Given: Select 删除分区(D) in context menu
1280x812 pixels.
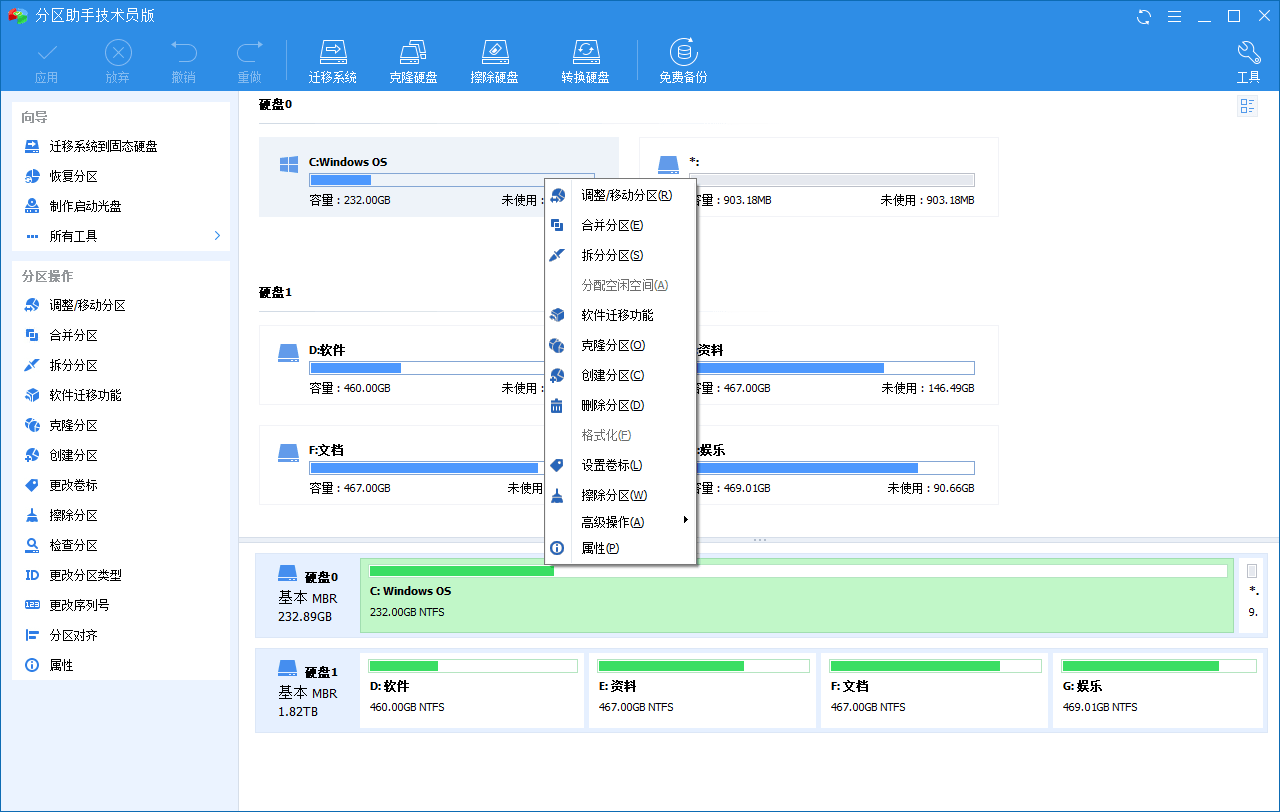Looking at the screenshot, I should point(620,405).
